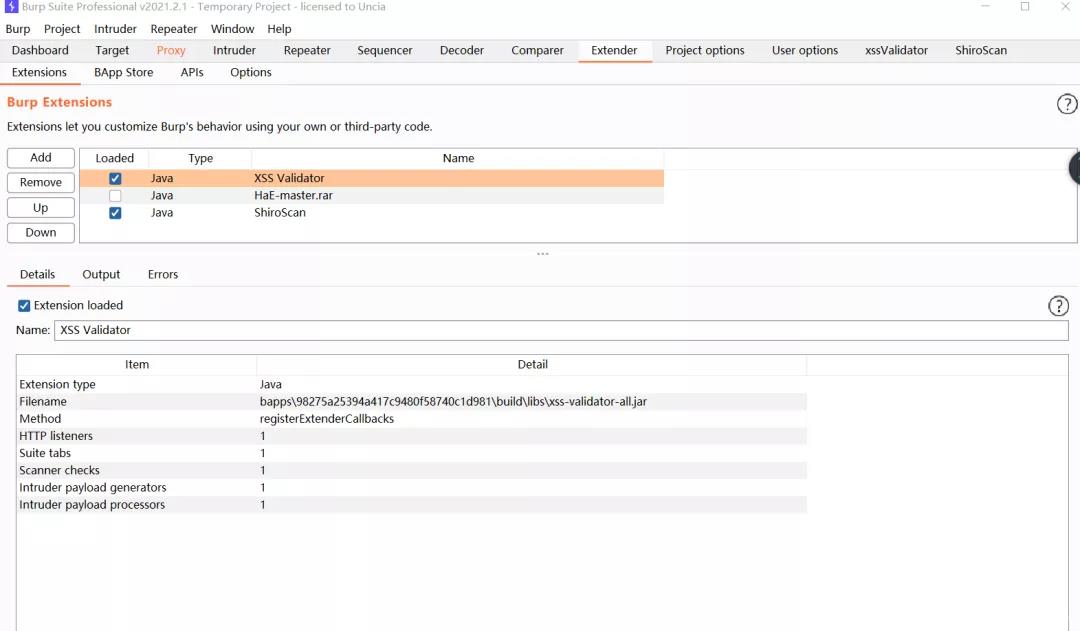The image size is (1080, 631).
Task: Switch to the Comparer tab
Action: (x=537, y=50)
